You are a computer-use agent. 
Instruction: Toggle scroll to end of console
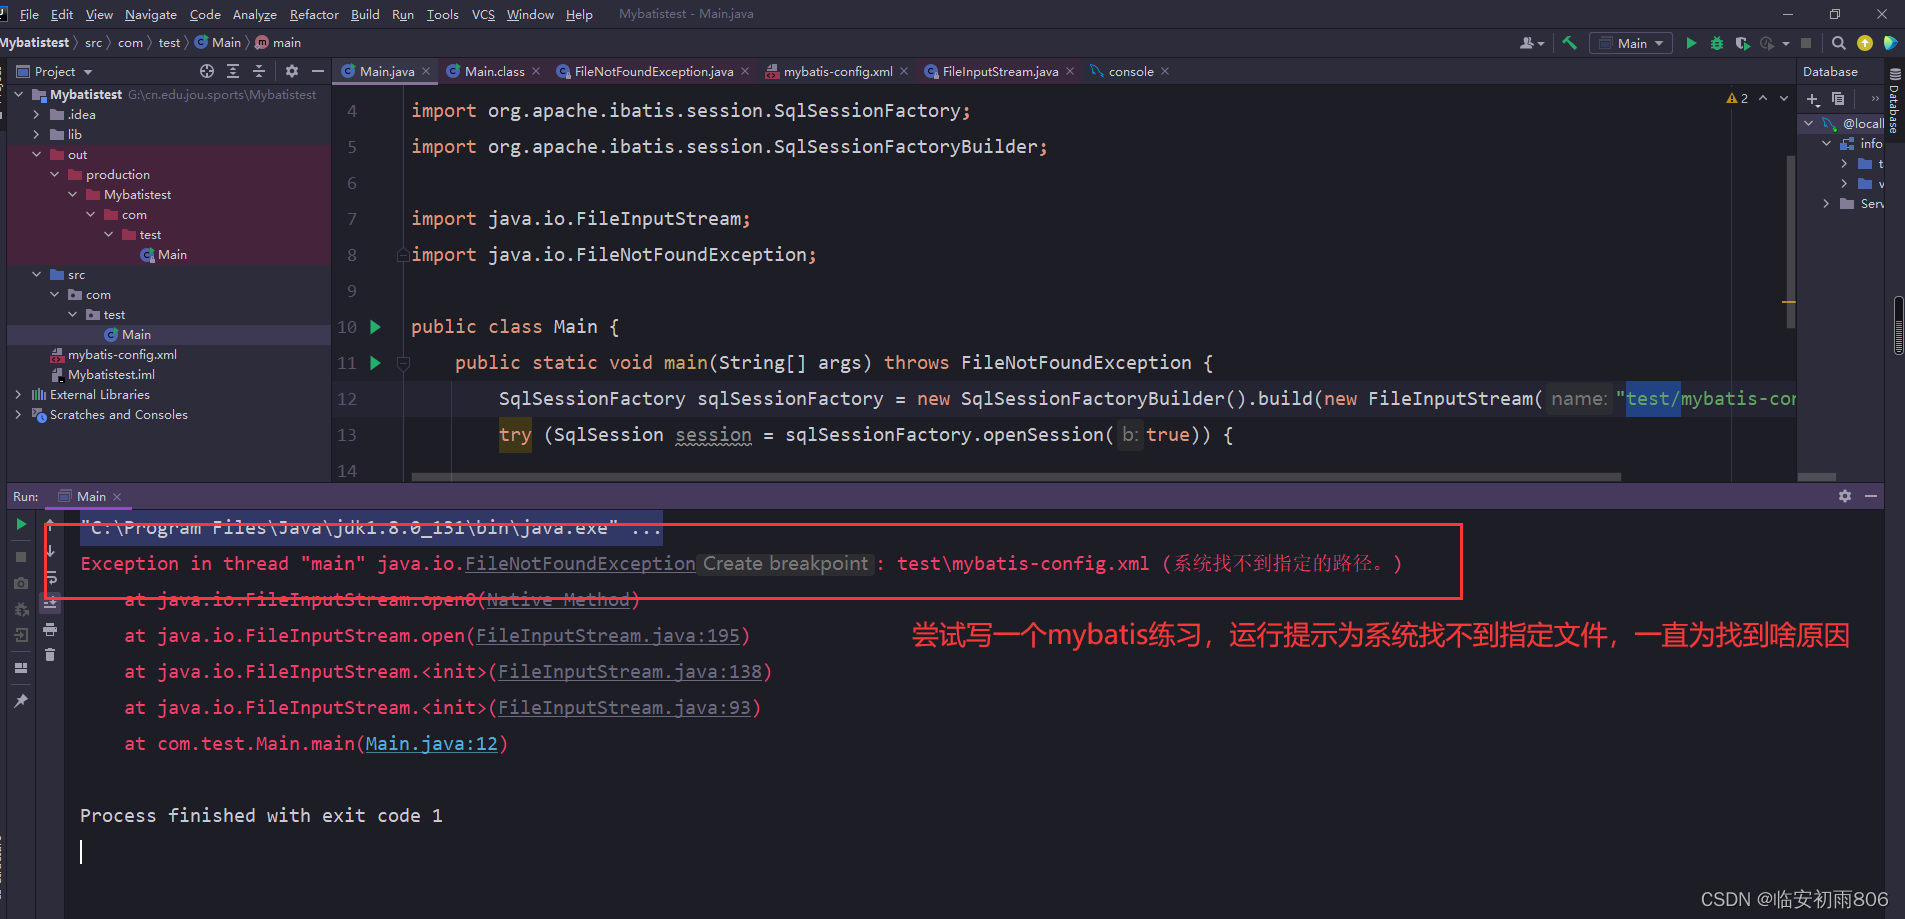[x=50, y=603]
